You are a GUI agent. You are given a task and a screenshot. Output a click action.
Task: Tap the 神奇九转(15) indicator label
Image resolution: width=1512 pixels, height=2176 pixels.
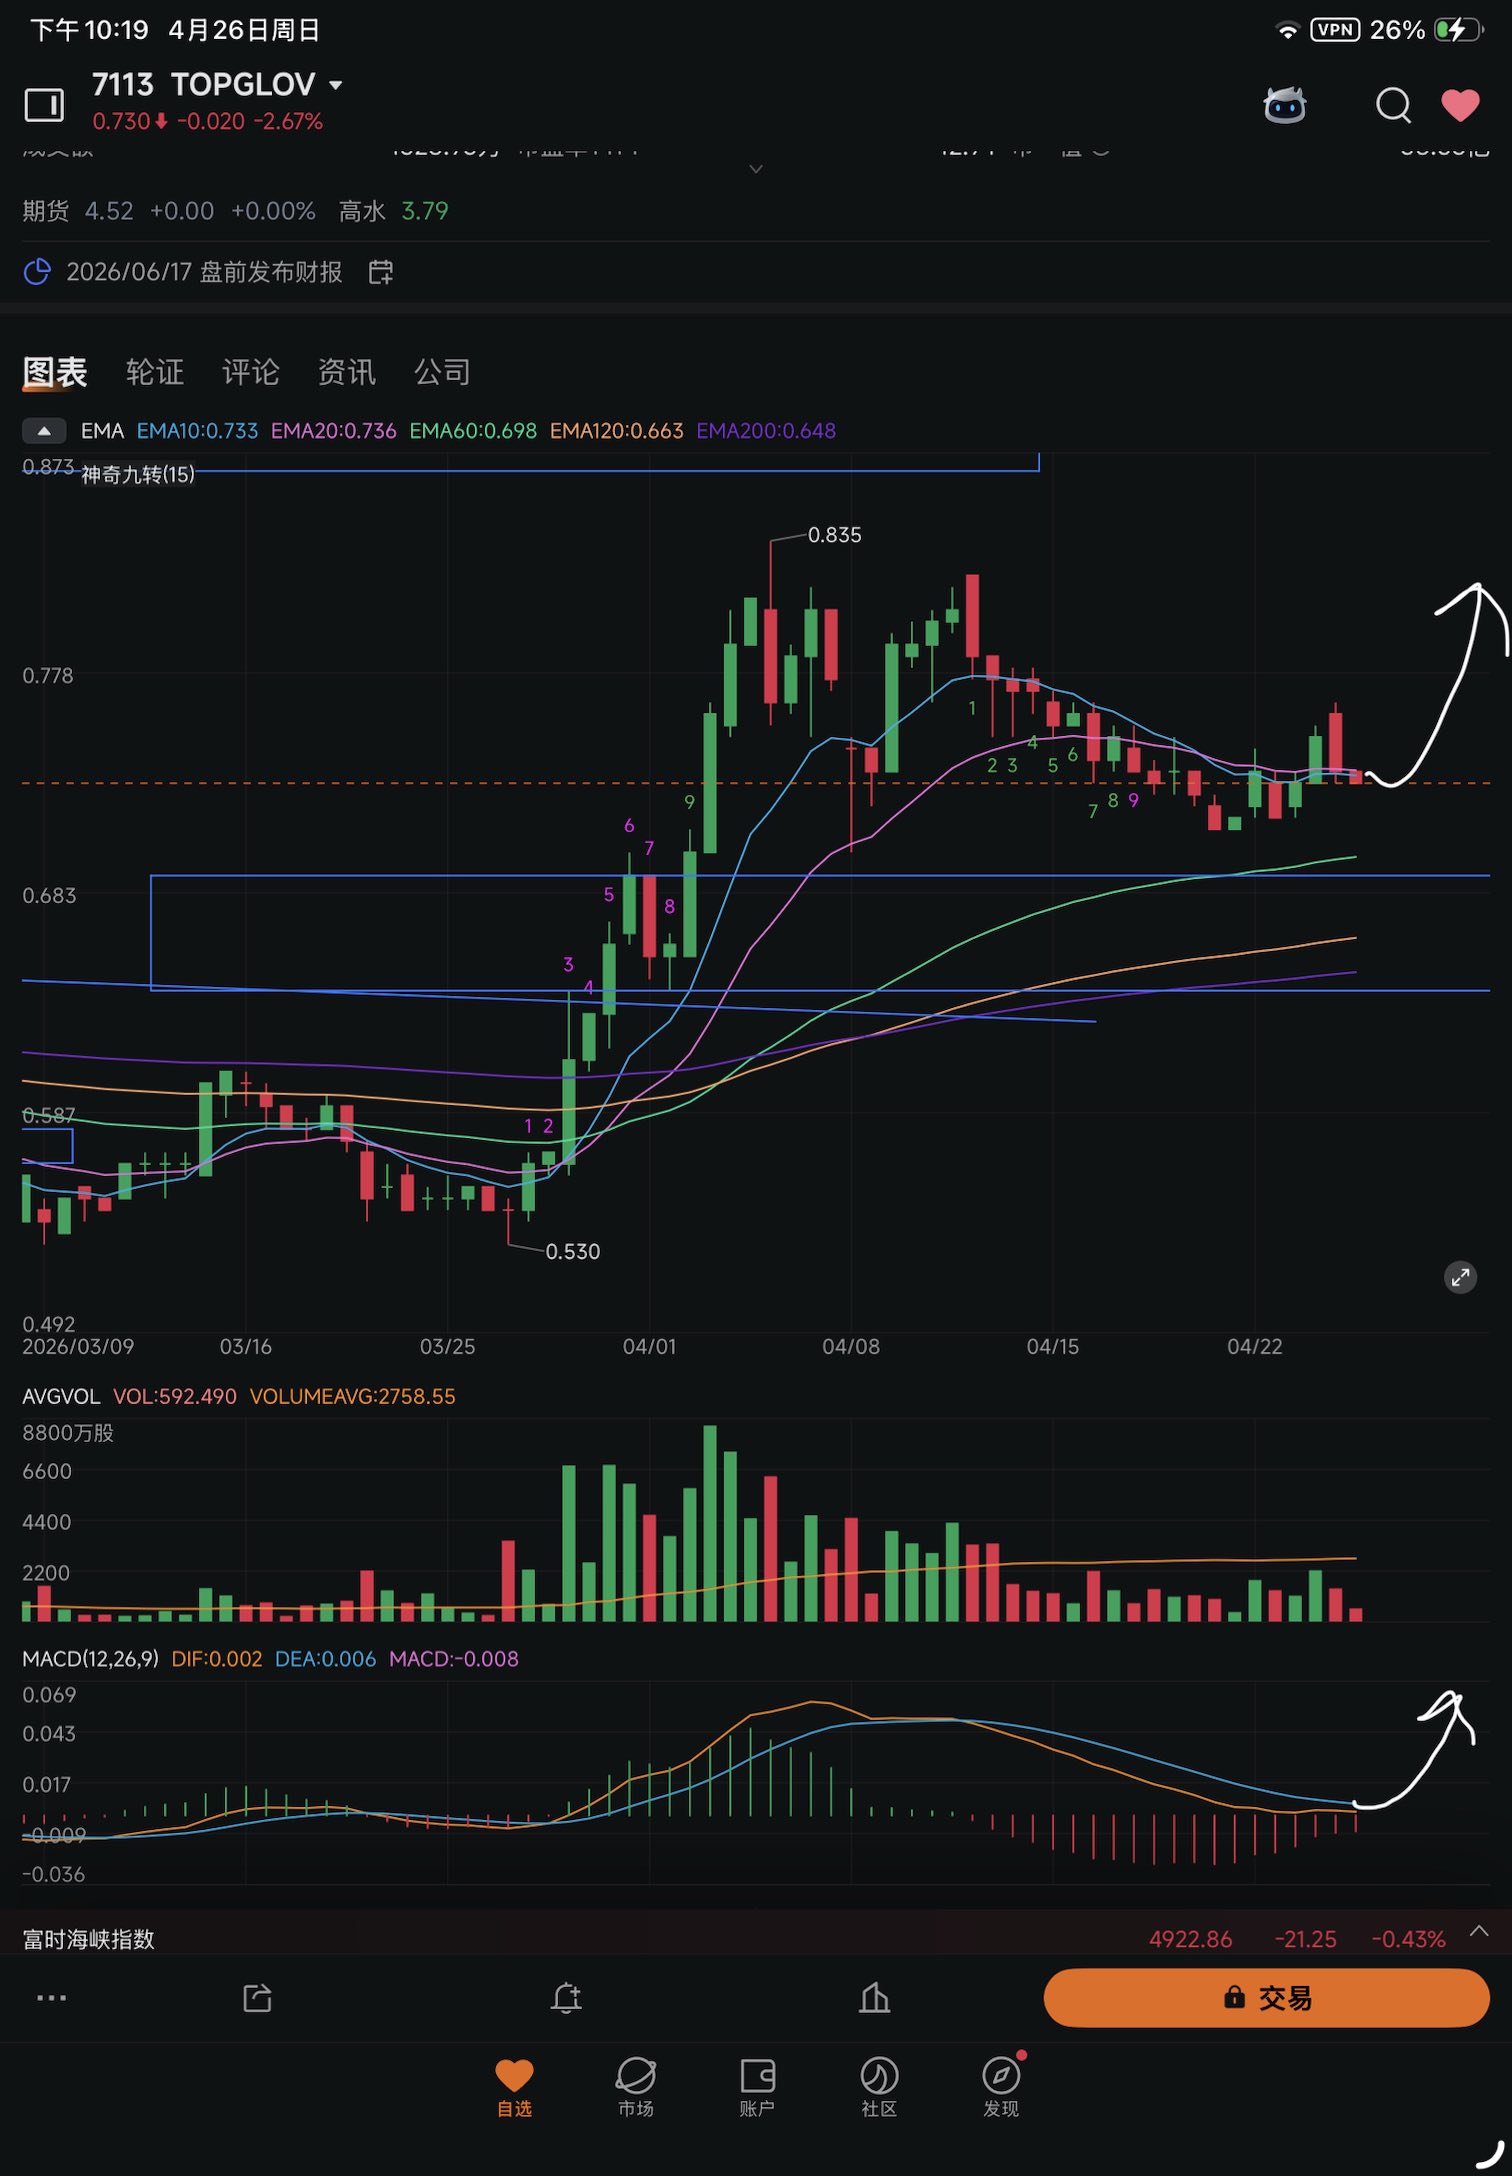point(138,475)
